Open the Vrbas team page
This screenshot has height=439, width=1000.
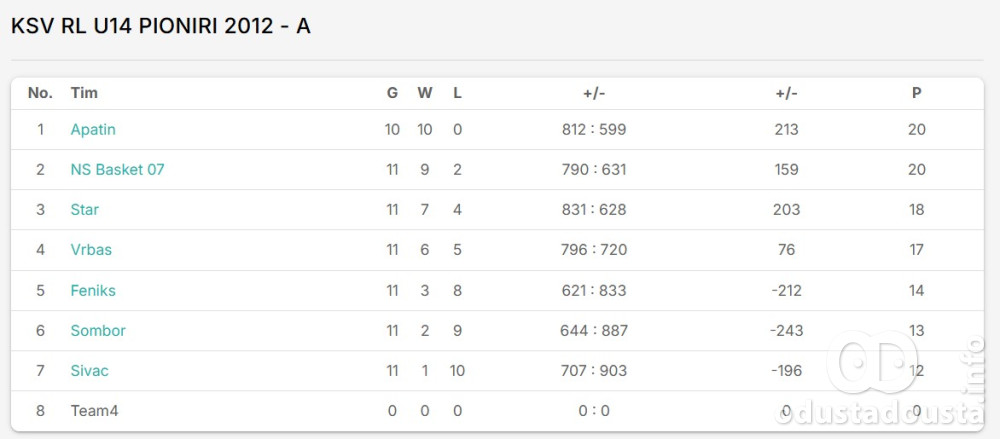91,250
